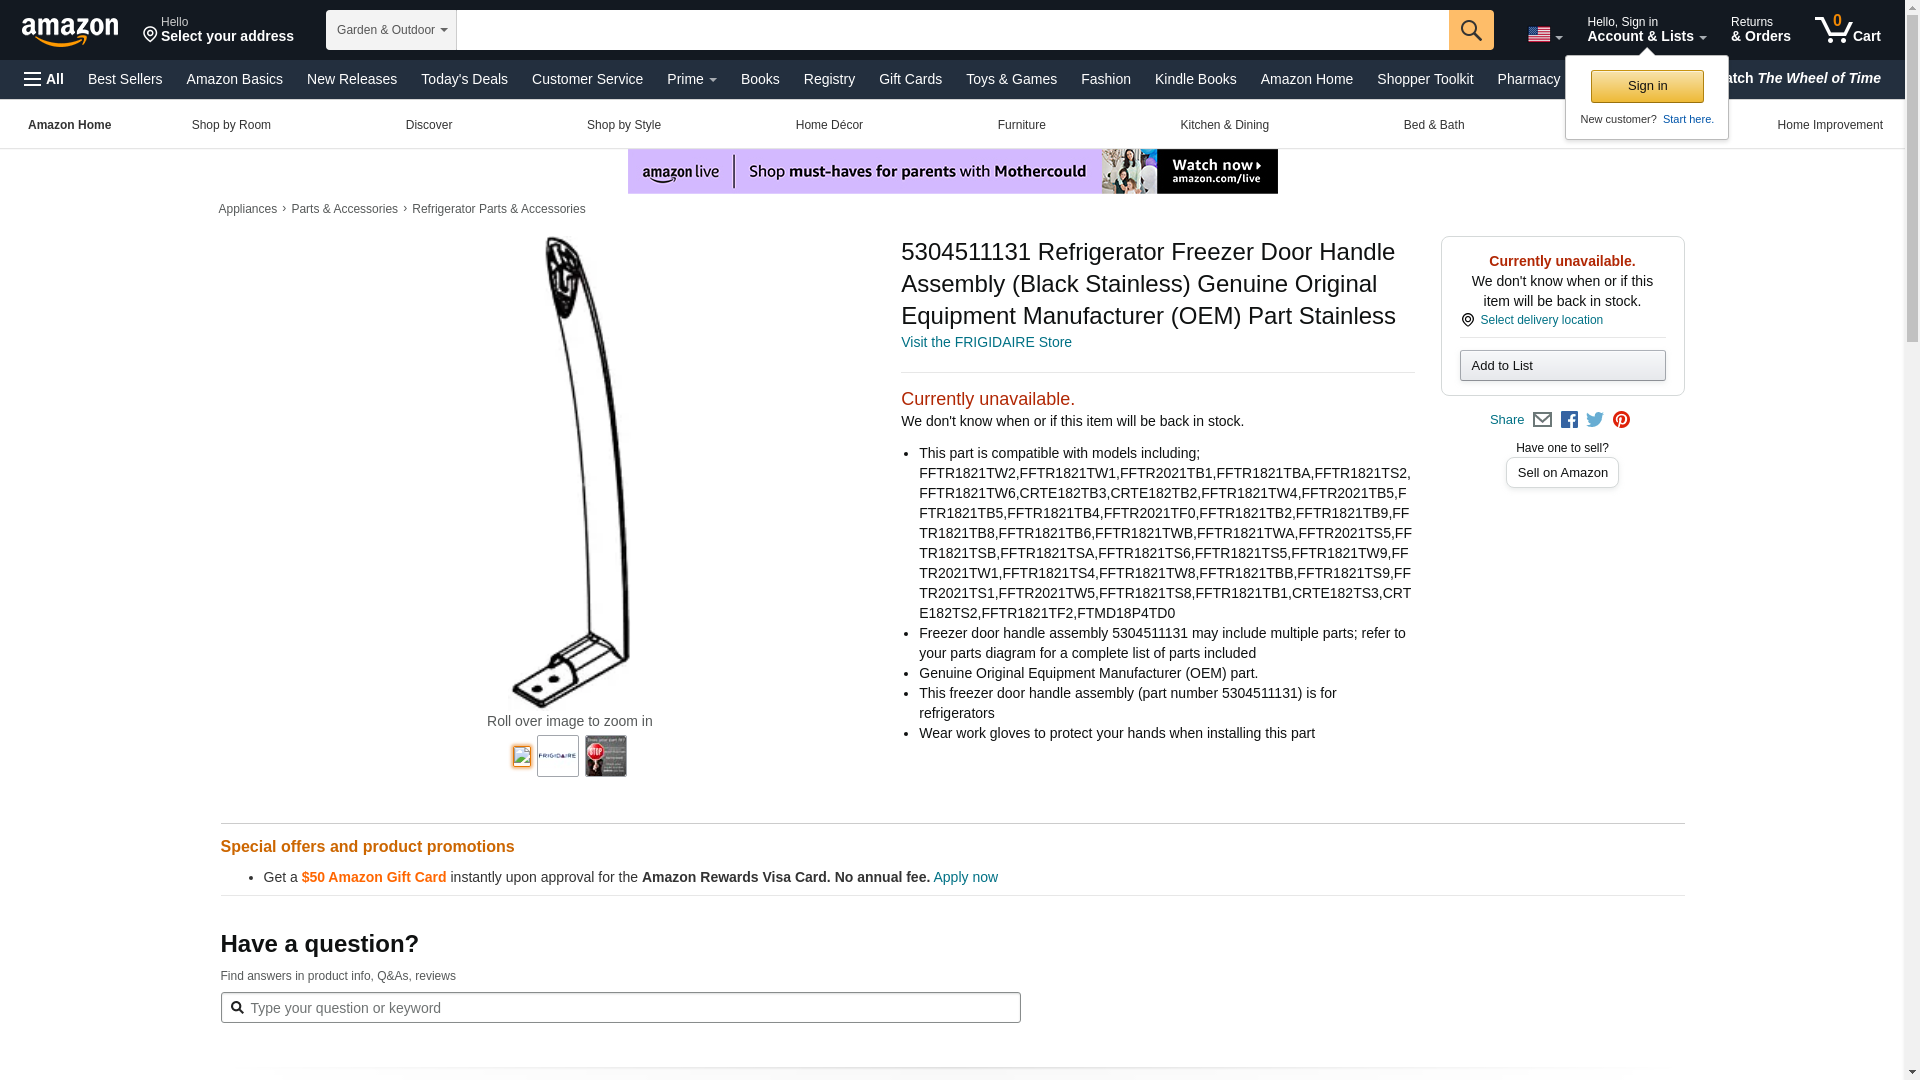Open Today's Deals in navigation bar
The height and width of the screenshot is (1080, 1920).
[x=464, y=79]
